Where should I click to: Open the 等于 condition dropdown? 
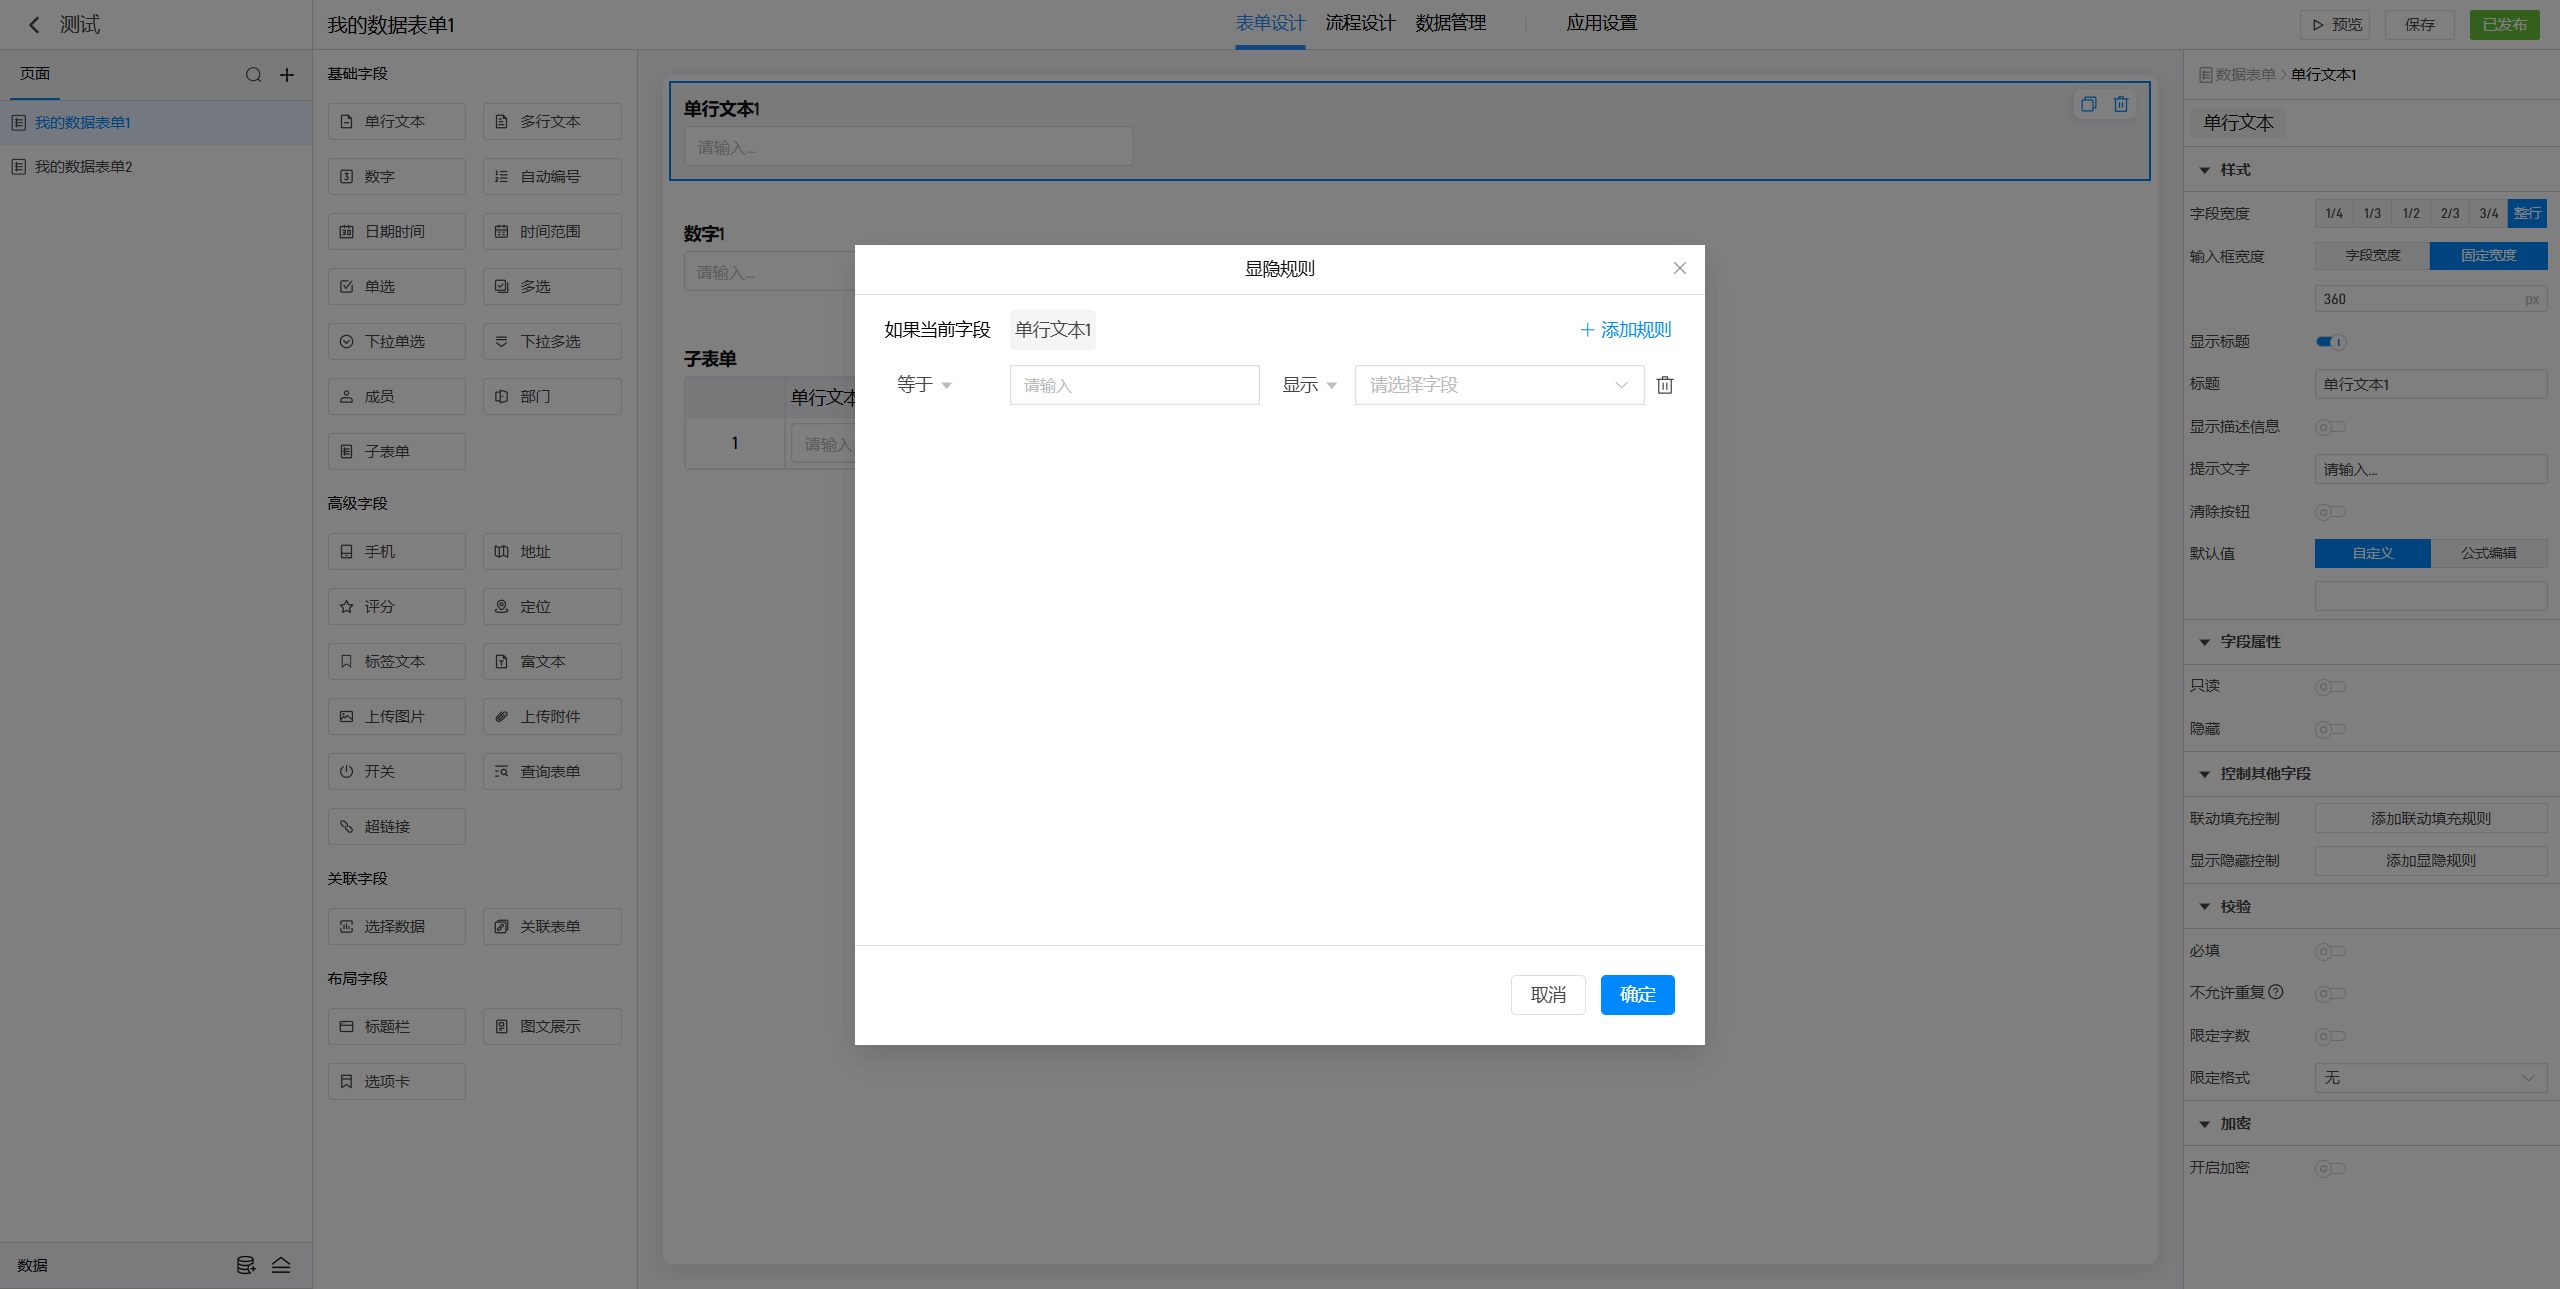[x=923, y=385]
